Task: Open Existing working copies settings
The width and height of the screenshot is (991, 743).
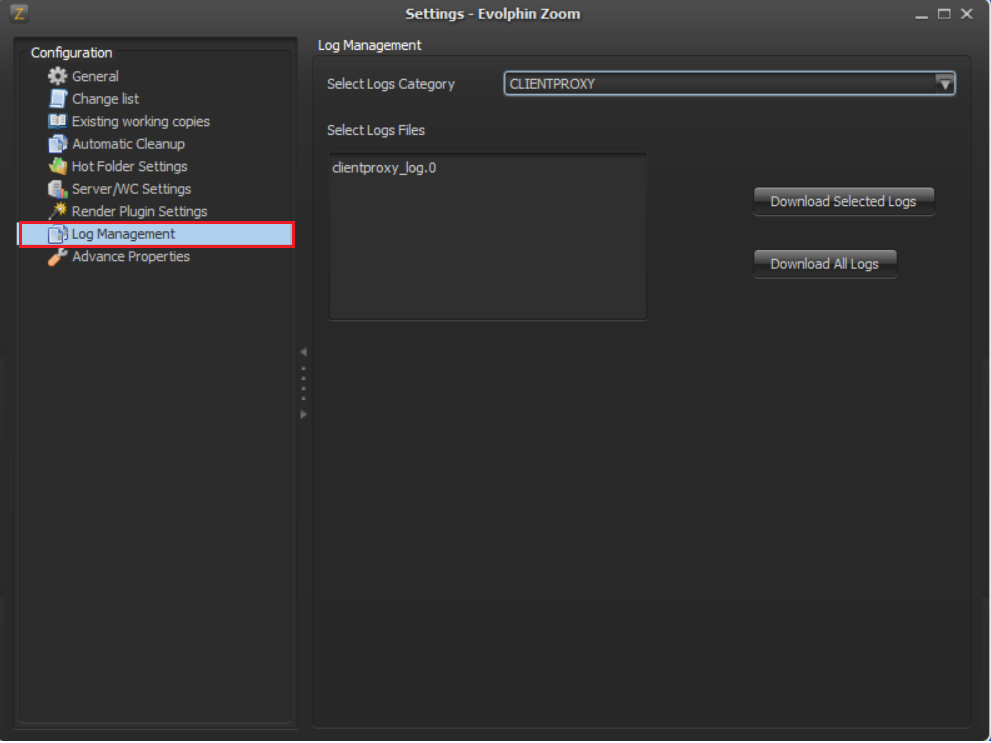Action: [x=141, y=121]
